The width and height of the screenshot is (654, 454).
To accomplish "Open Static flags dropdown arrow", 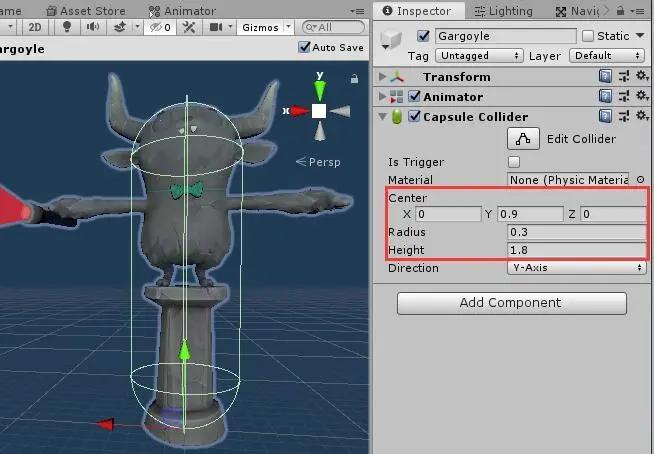I will point(640,36).
